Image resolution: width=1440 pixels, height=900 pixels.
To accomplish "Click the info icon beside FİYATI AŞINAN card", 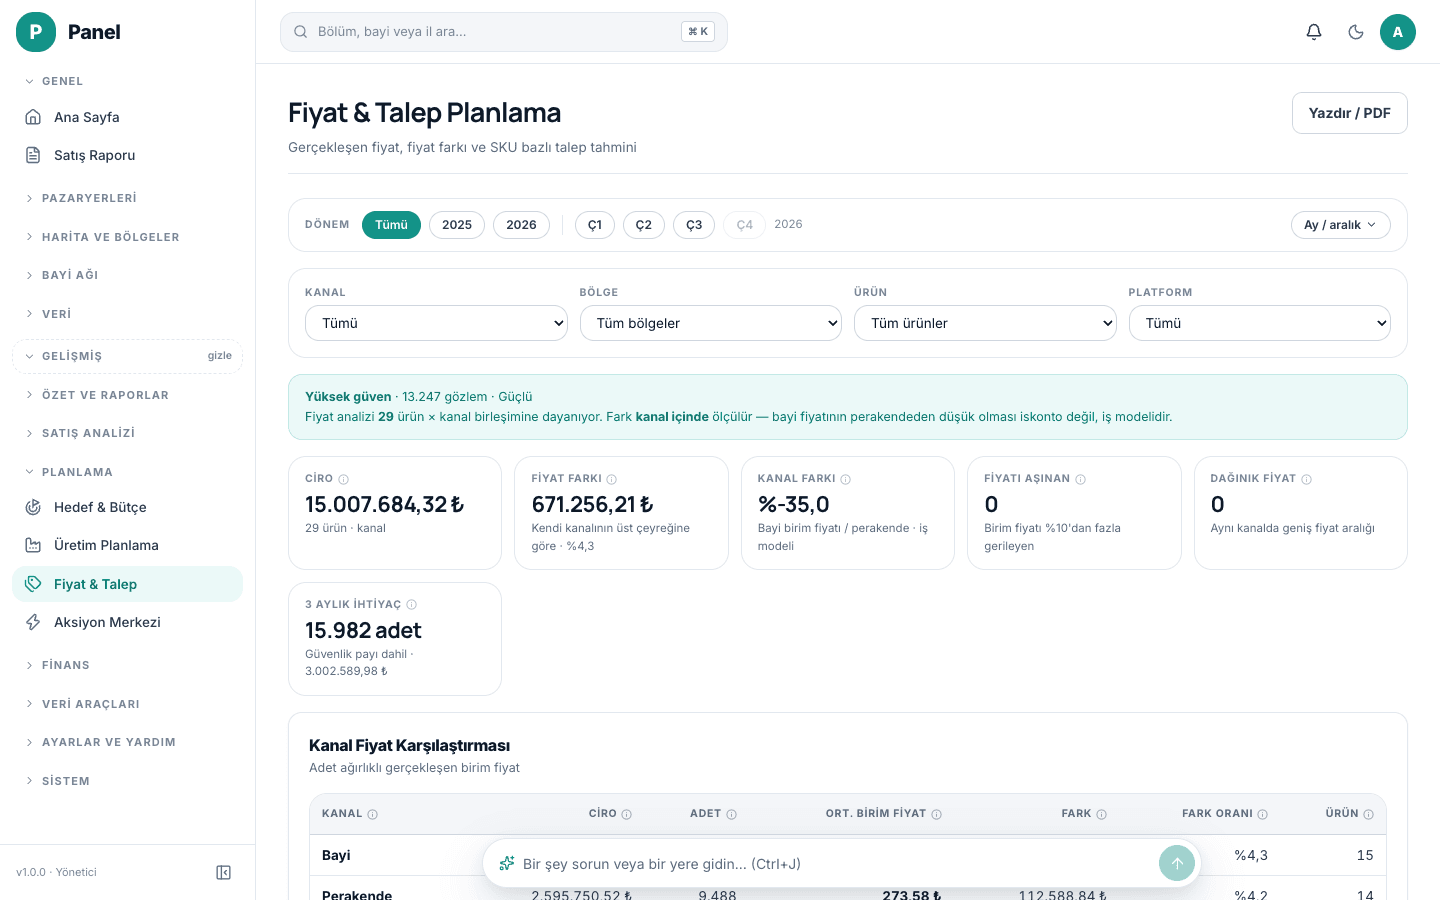I will tap(1081, 479).
